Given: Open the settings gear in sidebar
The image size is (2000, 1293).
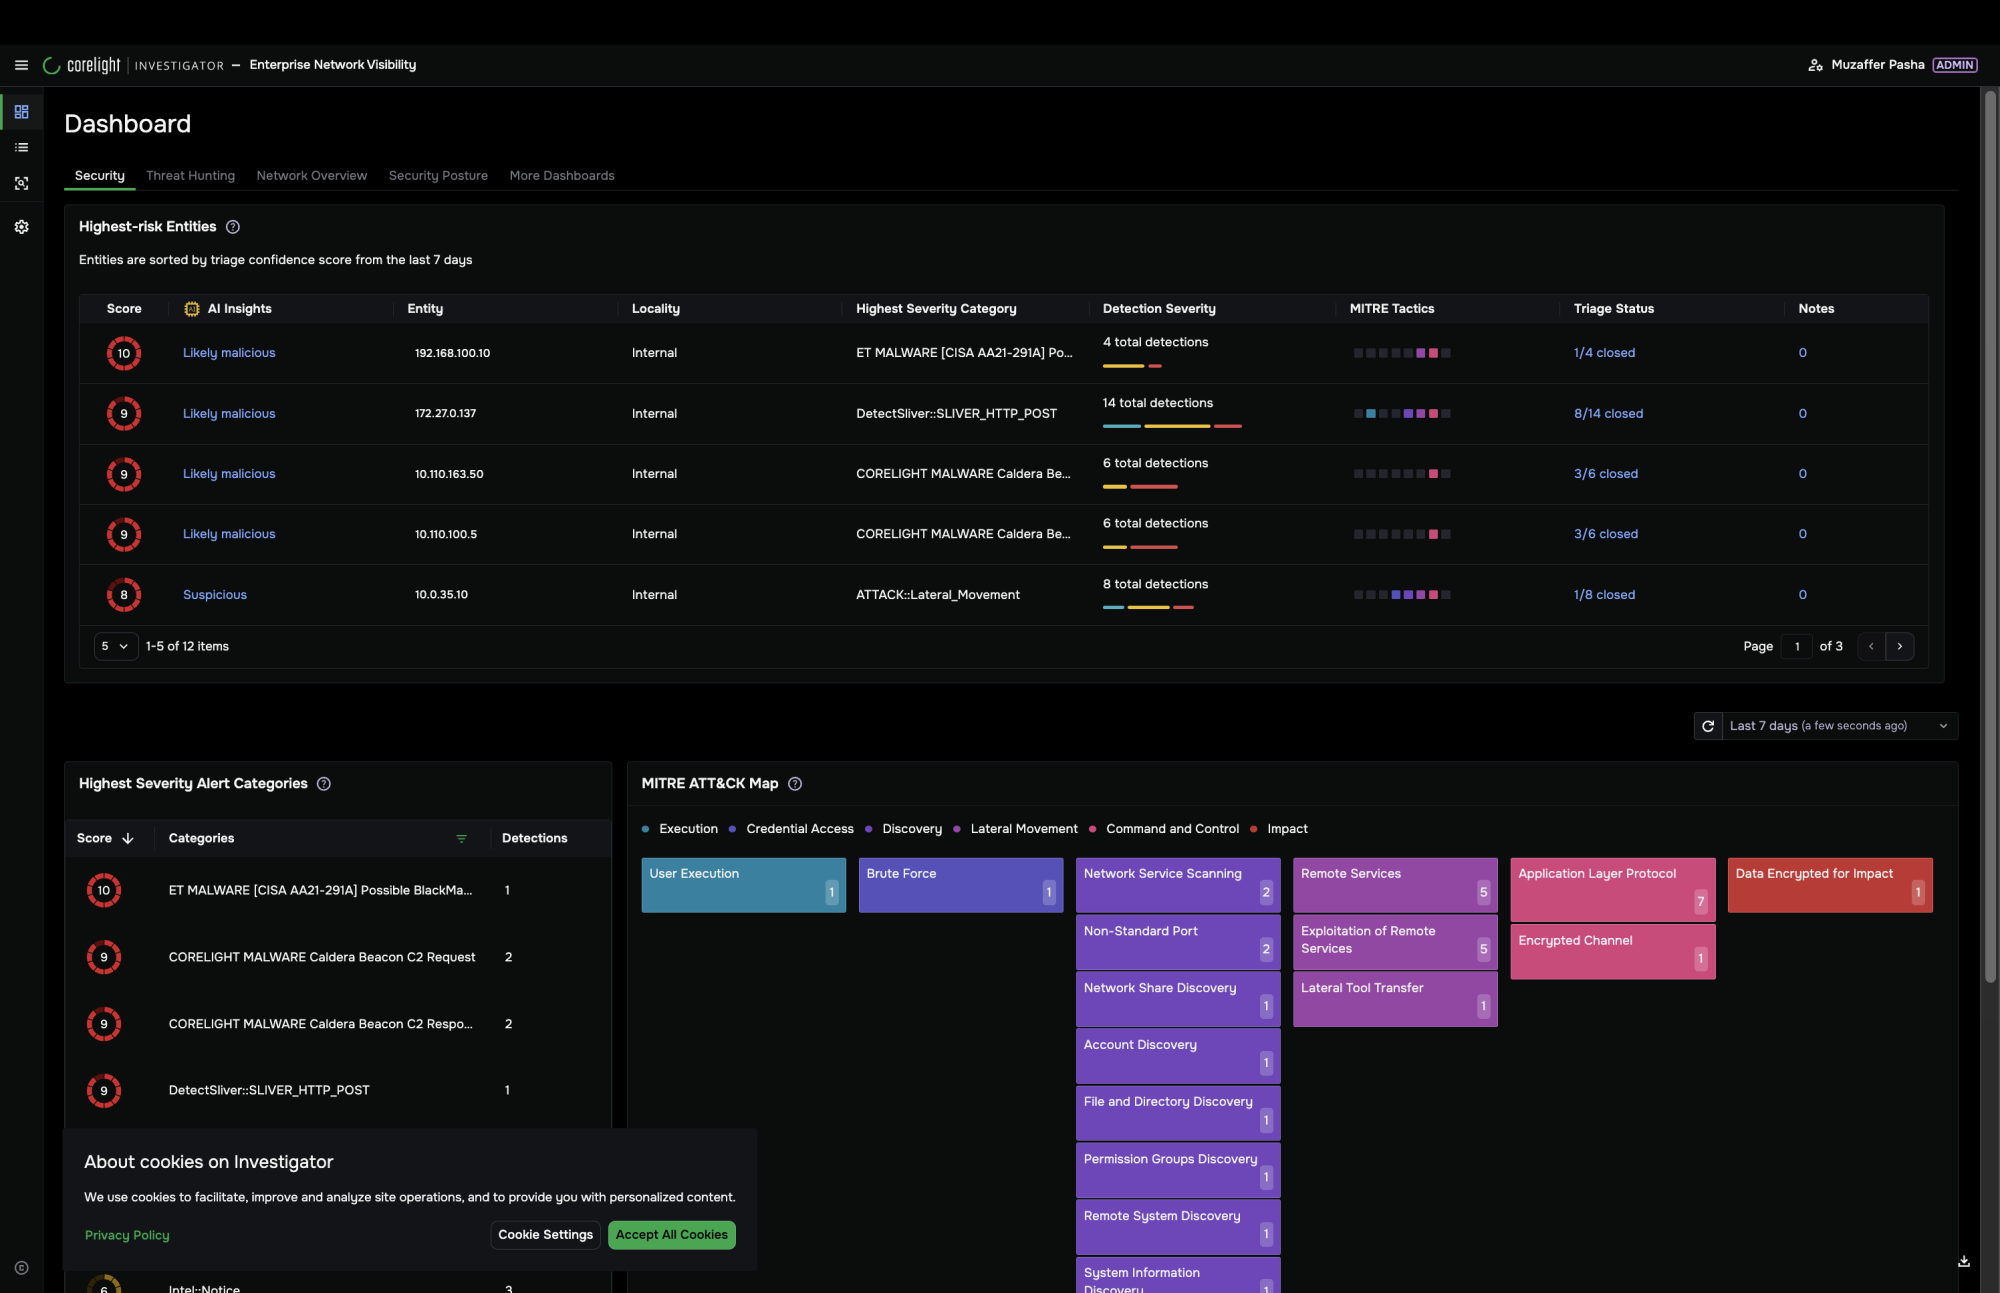Looking at the screenshot, I should click(x=21, y=227).
